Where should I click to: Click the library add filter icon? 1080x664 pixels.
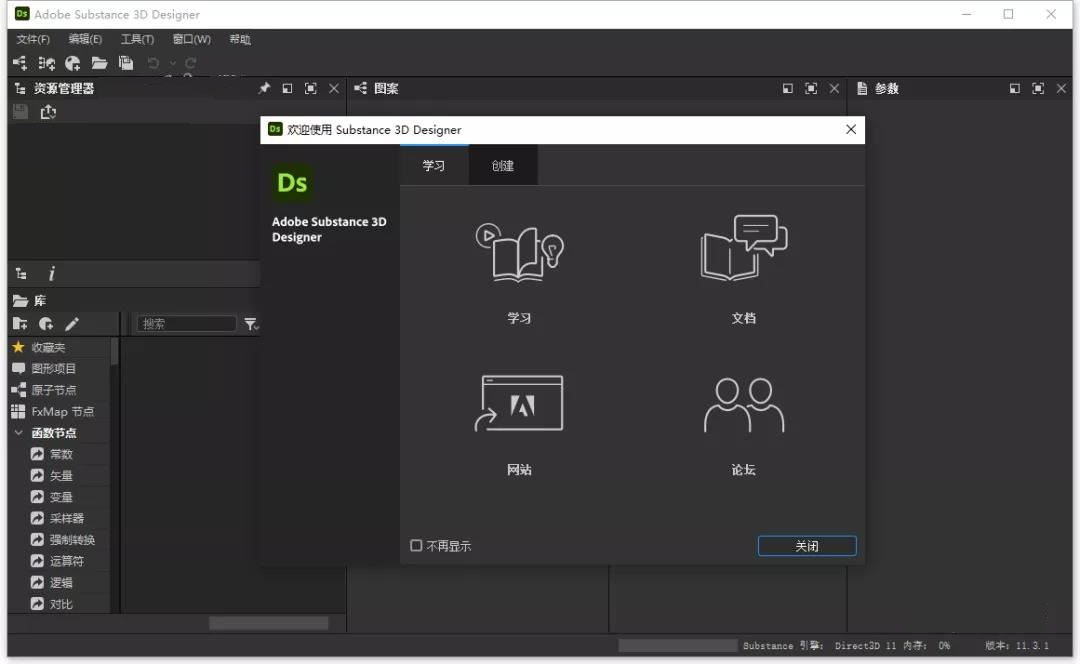[46, 324]
